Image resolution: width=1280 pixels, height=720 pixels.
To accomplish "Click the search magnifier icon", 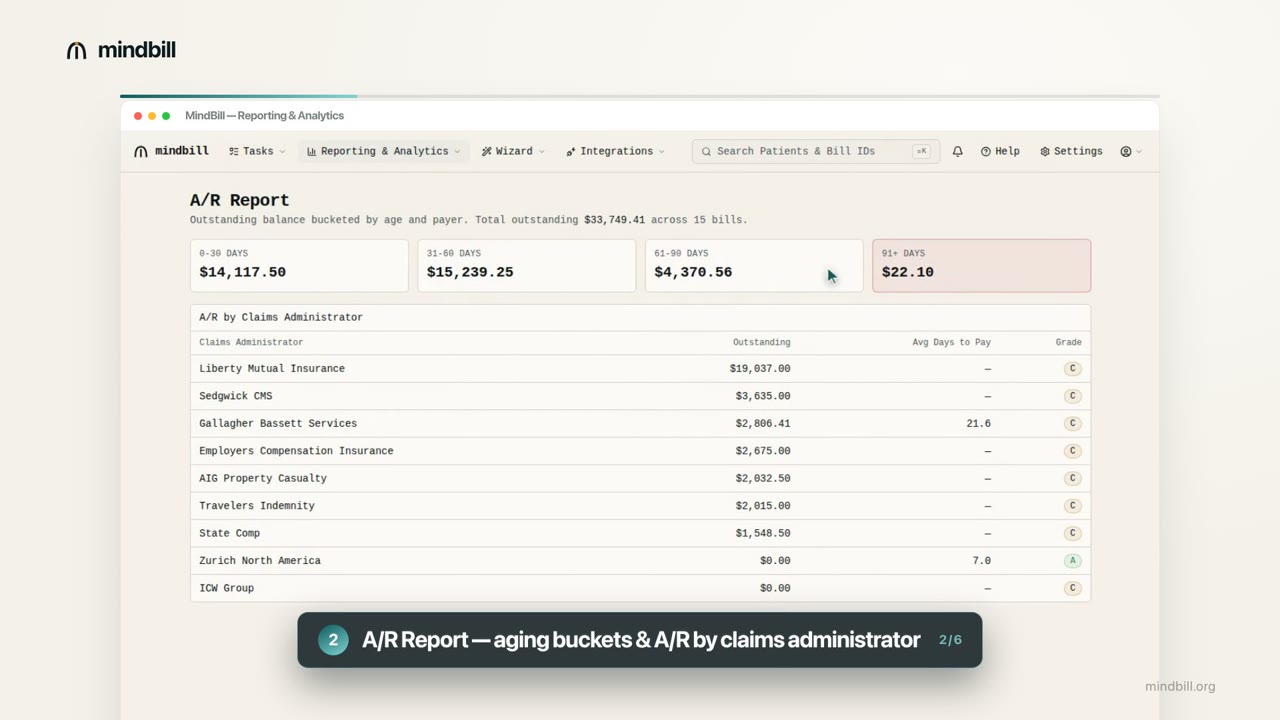I will point(706,152).
